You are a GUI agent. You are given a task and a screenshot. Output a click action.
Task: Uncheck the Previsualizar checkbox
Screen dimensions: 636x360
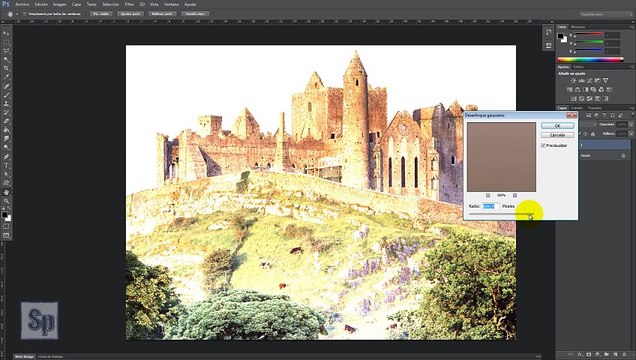click(543, 145)
